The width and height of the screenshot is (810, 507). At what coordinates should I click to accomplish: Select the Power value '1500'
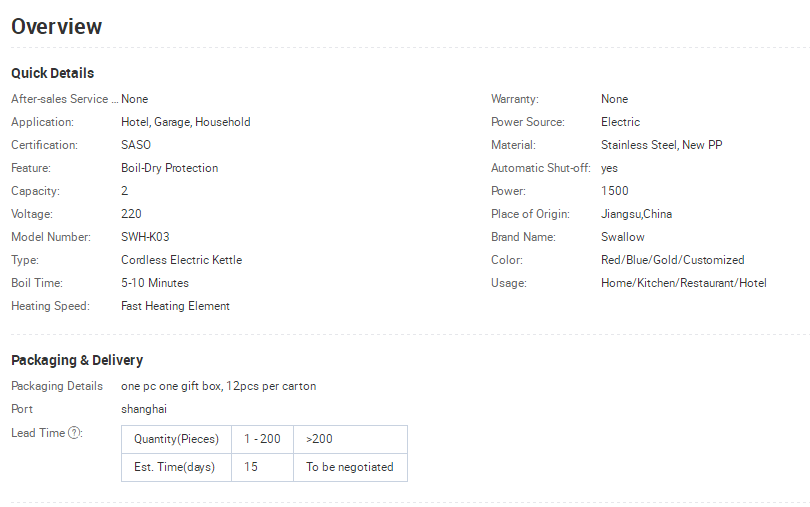(x=615, y=191)
